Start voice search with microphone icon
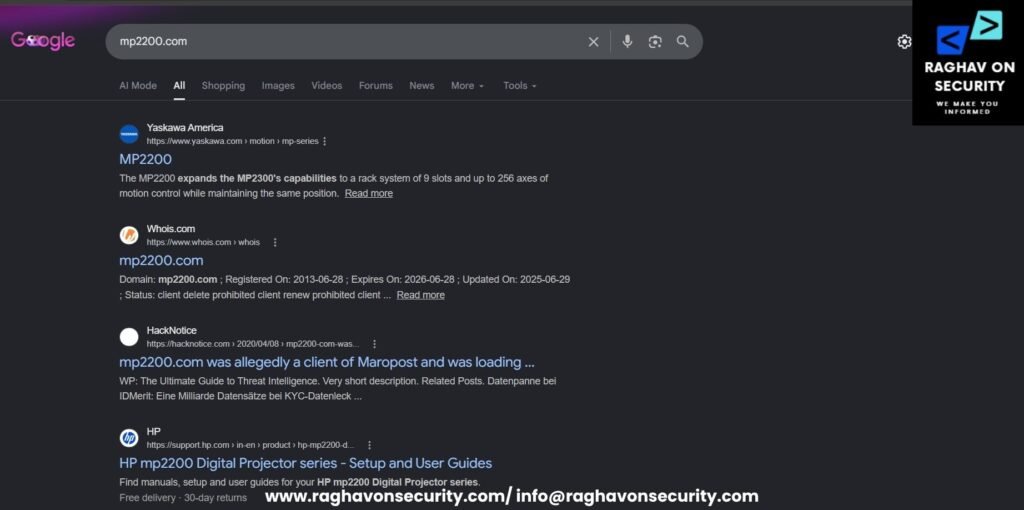Image resolution: width=1024 pixels, height=510 pixels. pyautogui.click(x=627, y=42)
